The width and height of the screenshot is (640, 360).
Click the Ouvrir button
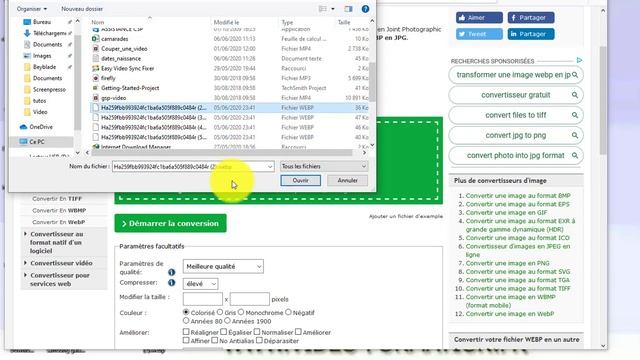click(300, 180)
